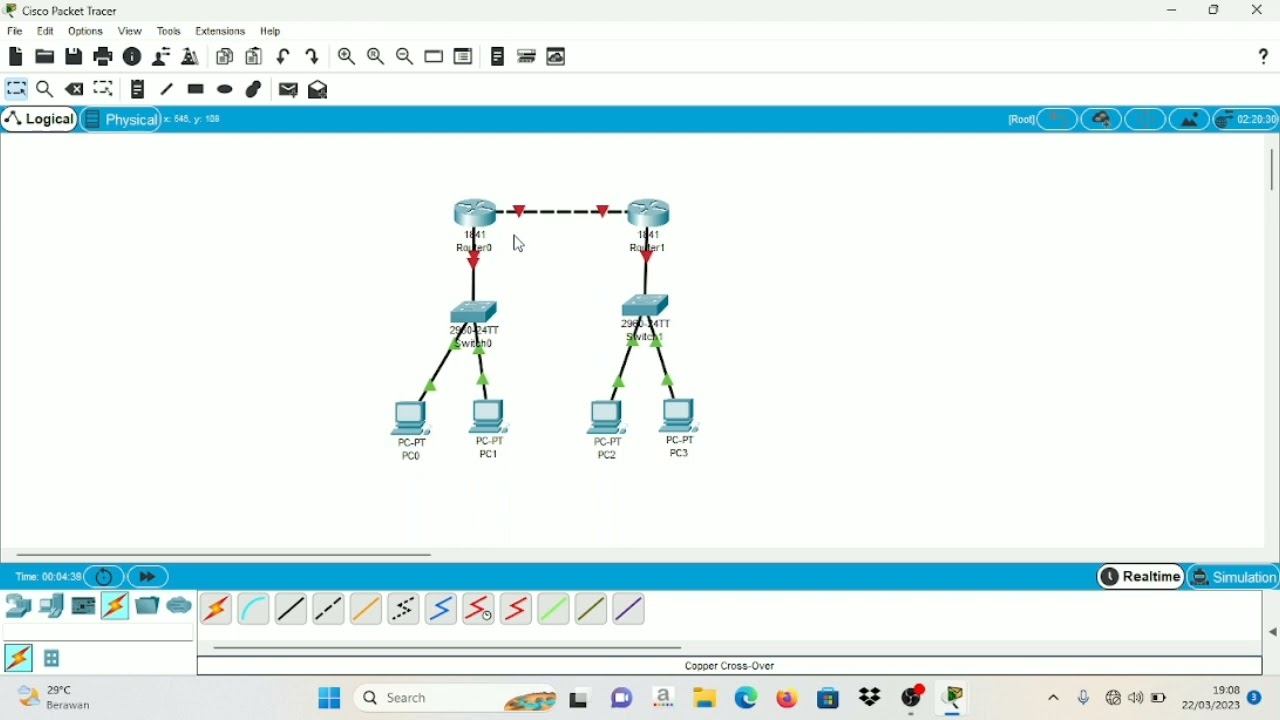1280x720 pixels.
Task: Select Components category
Action: tap(84, 606)
